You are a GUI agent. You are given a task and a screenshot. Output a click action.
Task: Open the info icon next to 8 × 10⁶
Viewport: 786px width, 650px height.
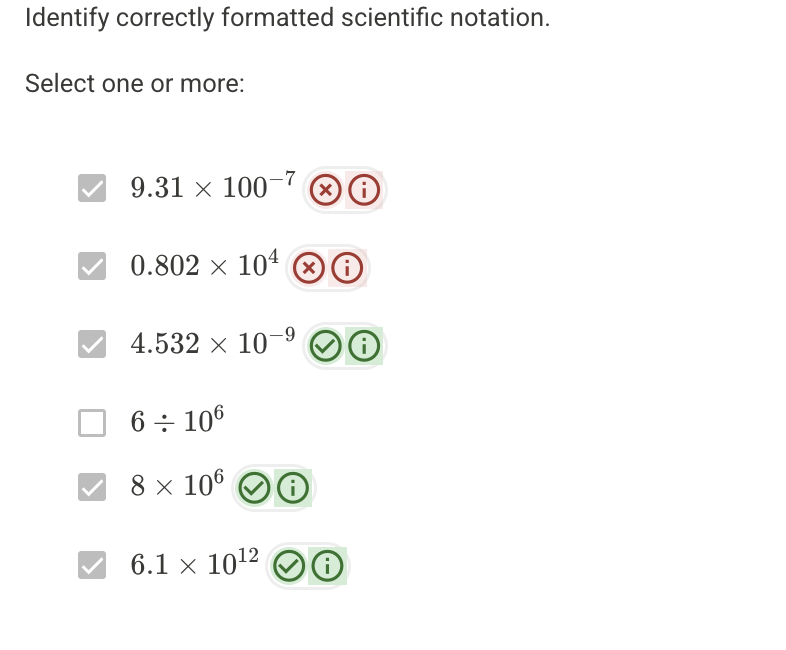pyautogui.click(x=293, y=488)
